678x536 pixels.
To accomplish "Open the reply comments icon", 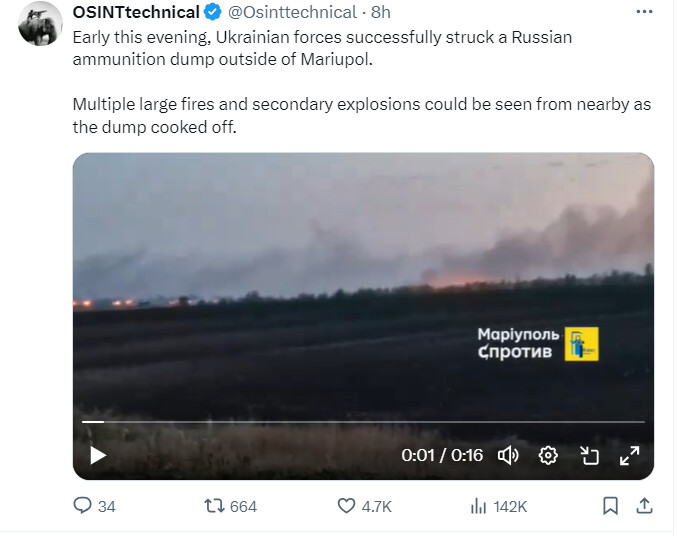I will 82,505.
